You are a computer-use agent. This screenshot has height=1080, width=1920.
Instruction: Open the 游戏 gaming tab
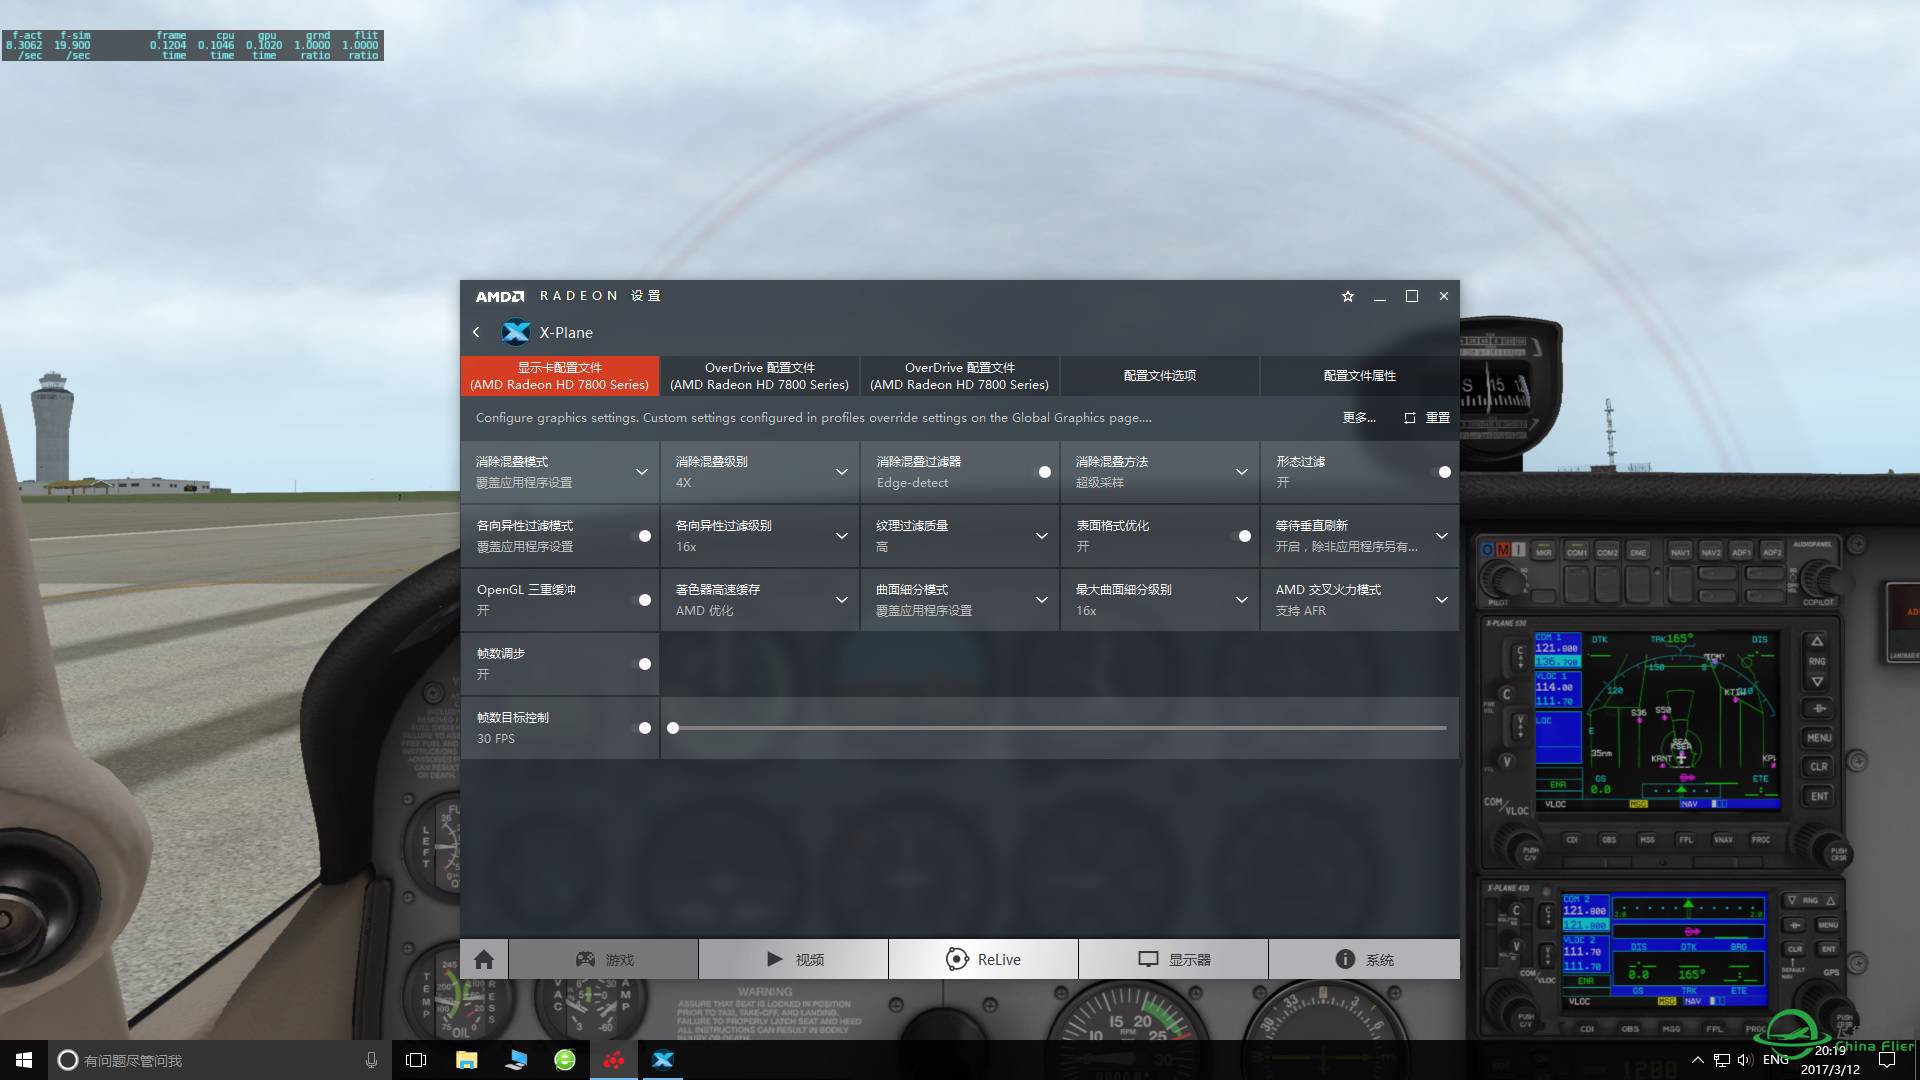pyautogui.click(x=604, y=959)
